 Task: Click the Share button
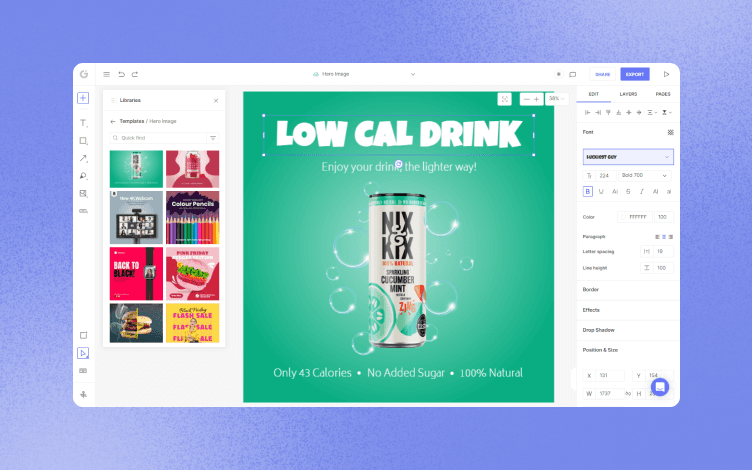pos(602,74)
